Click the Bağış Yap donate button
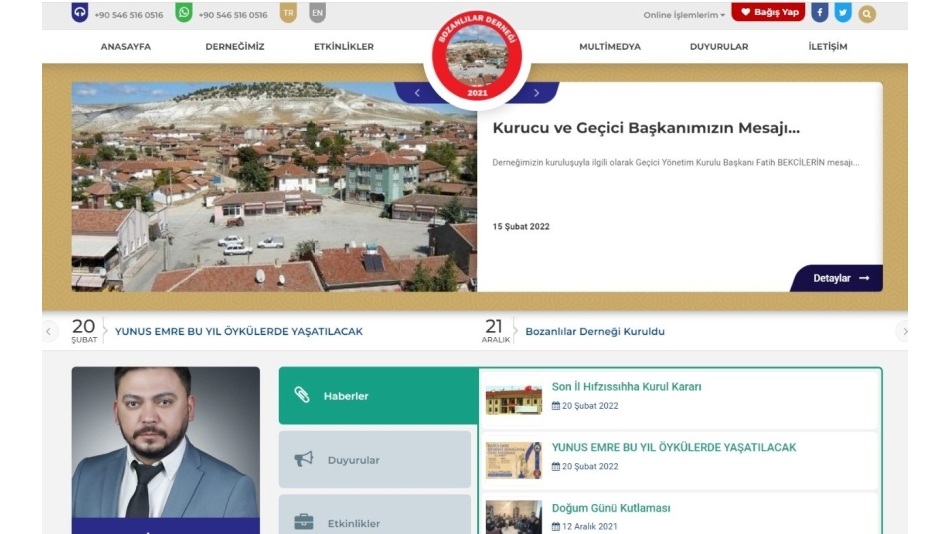This screenshot has width=950, height=534. click(768, 12)
